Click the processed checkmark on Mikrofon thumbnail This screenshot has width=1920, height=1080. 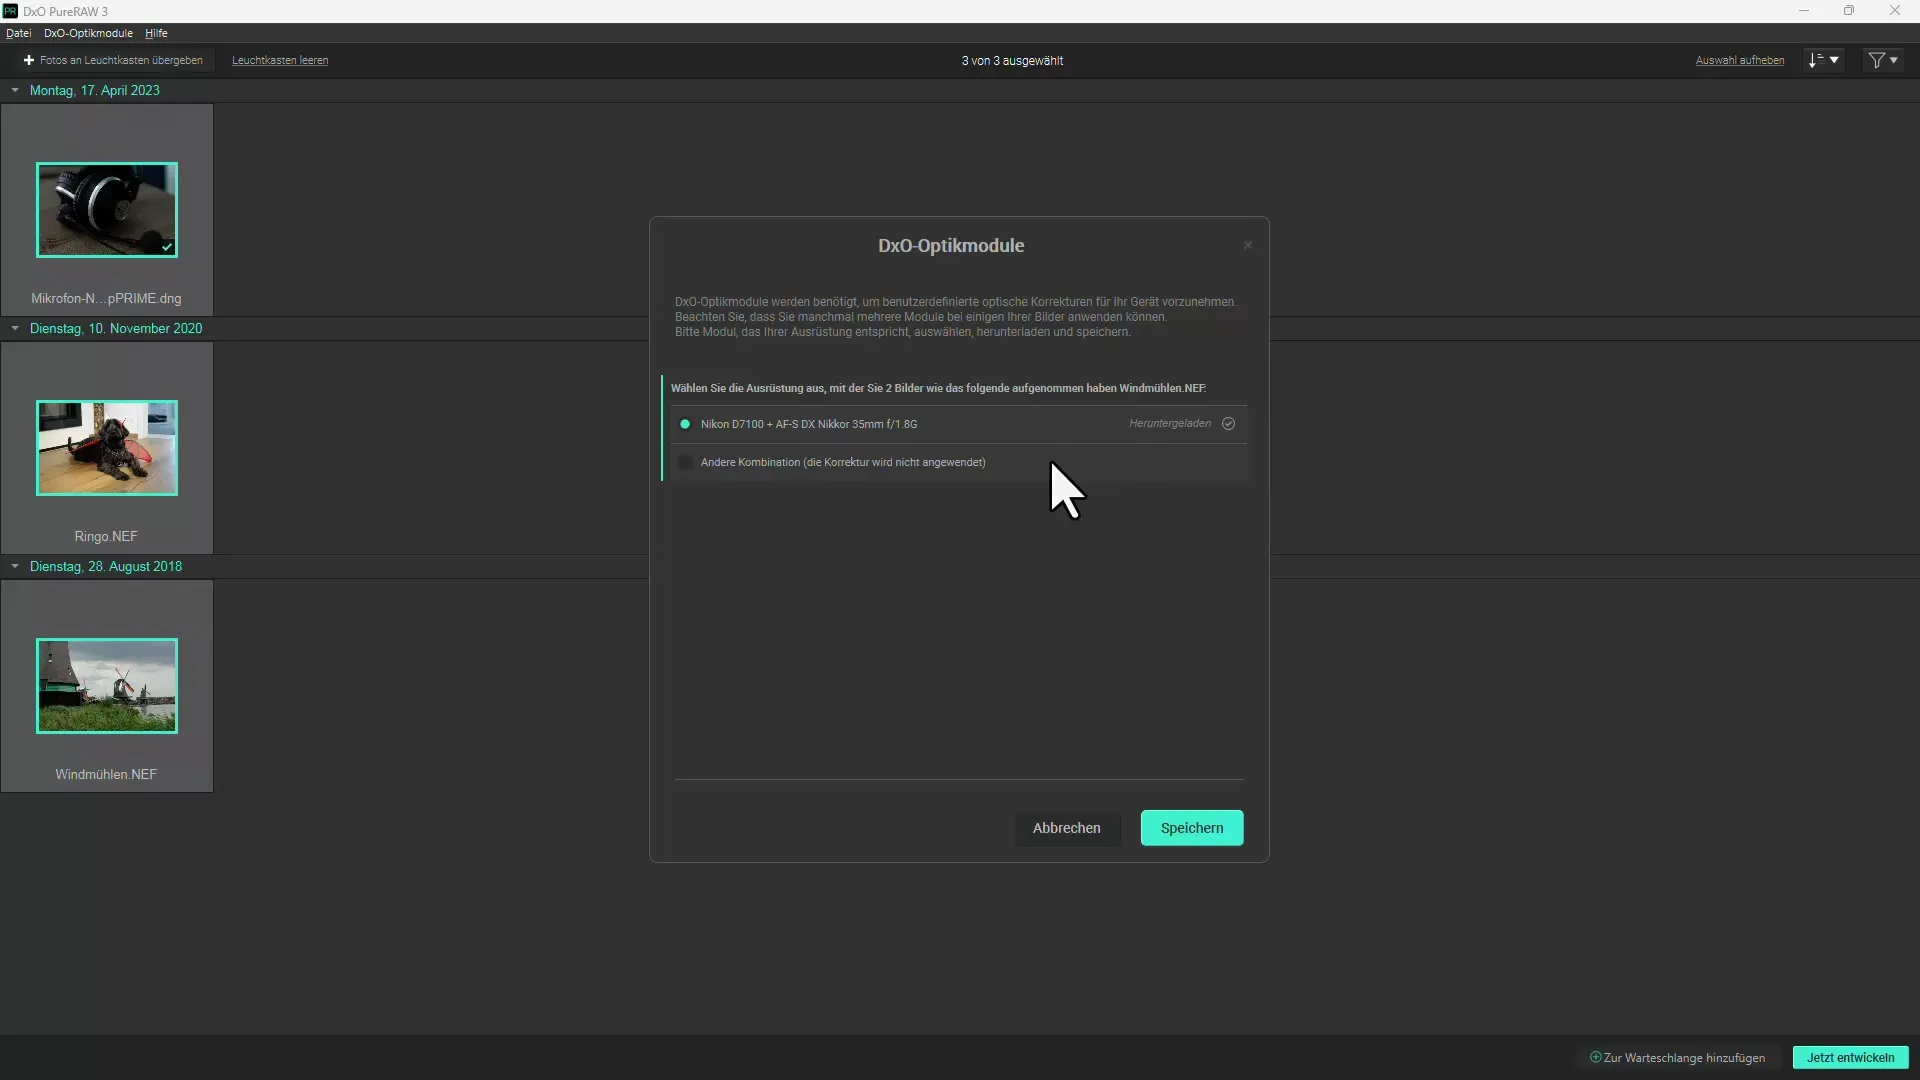click(x=167, y=247)
